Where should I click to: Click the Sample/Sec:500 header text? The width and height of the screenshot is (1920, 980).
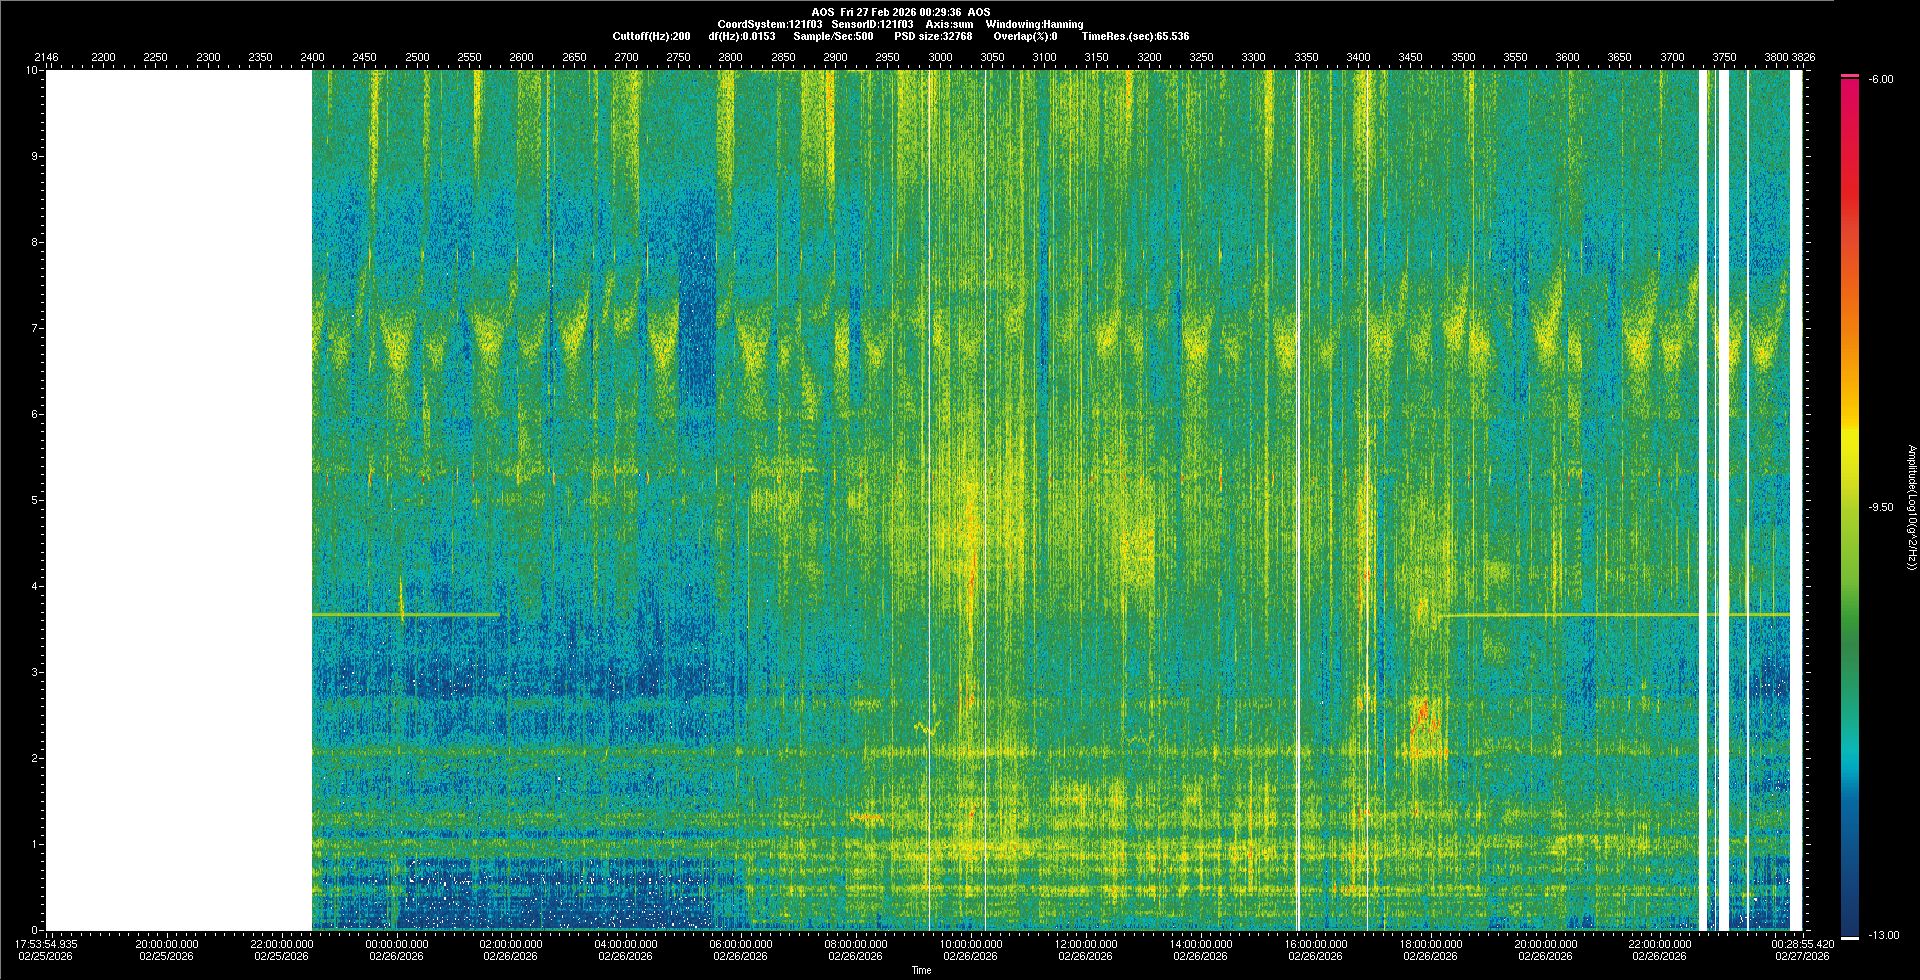click(x=833, y=36)
